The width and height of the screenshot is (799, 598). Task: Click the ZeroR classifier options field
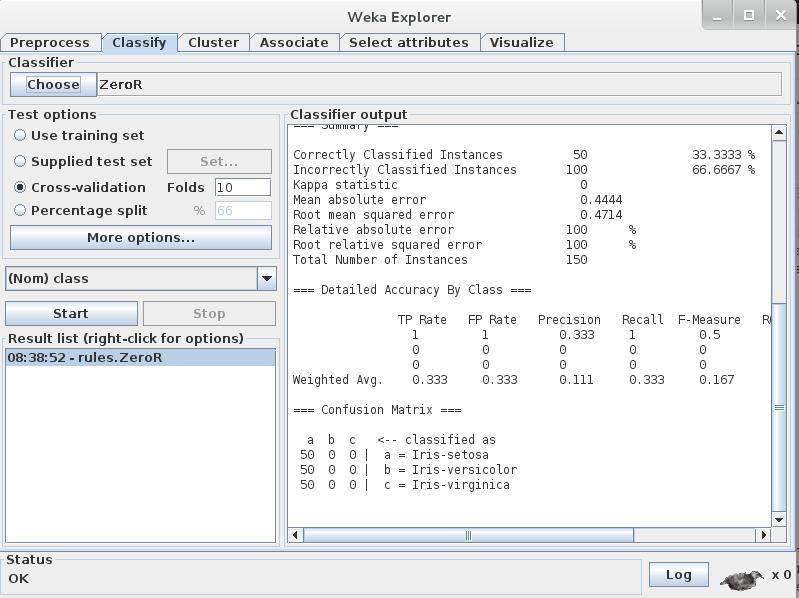click(439, 84)
